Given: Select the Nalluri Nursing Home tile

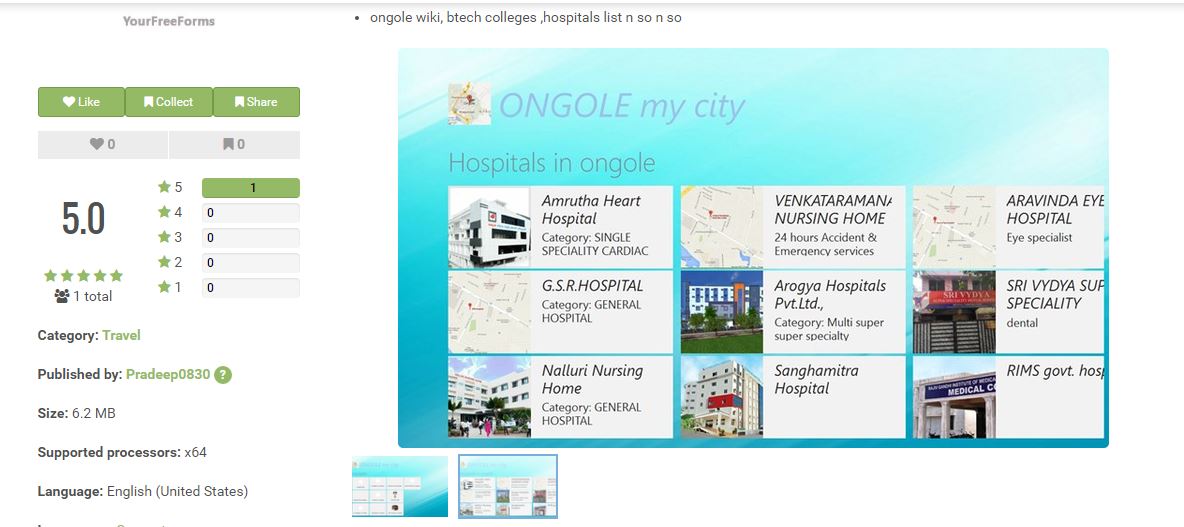Looking at the screenshot, I should click(x=560, y=397).
